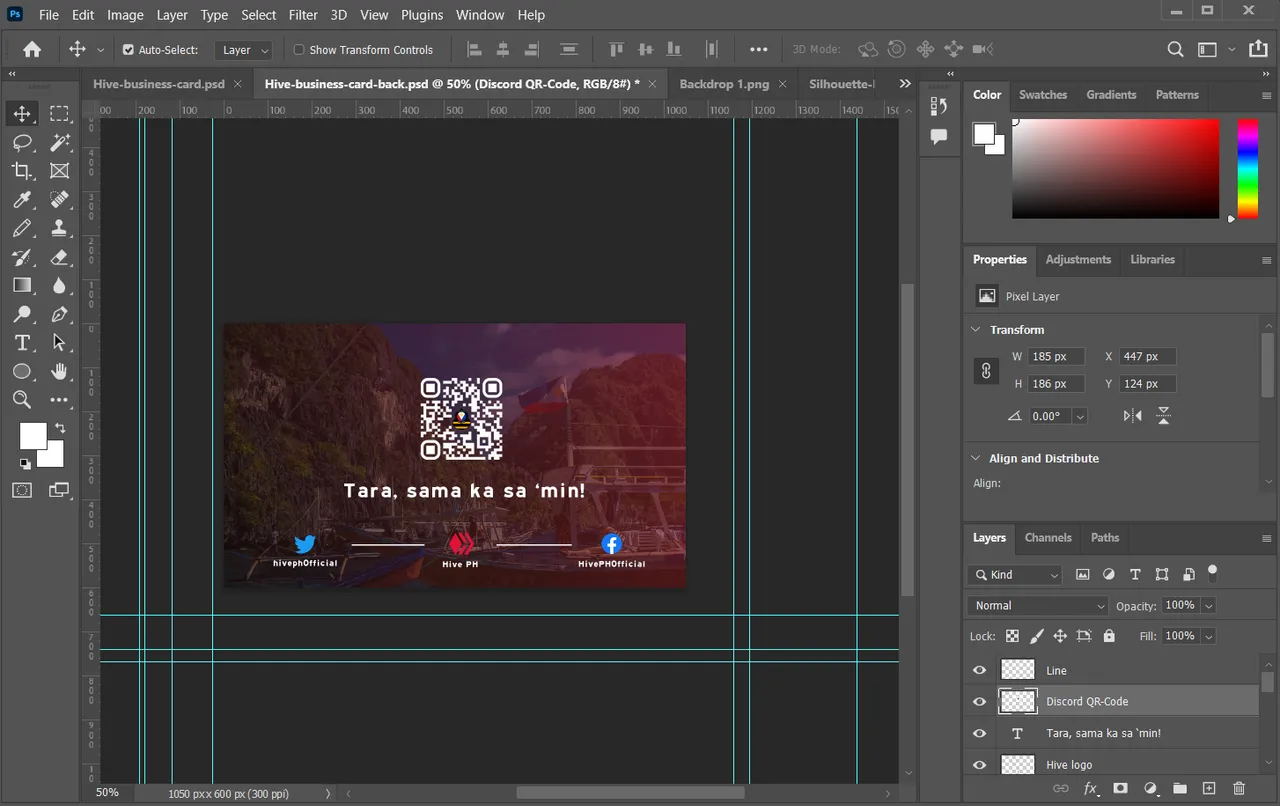Toggle the width-height link constraint

coord(986,370)
